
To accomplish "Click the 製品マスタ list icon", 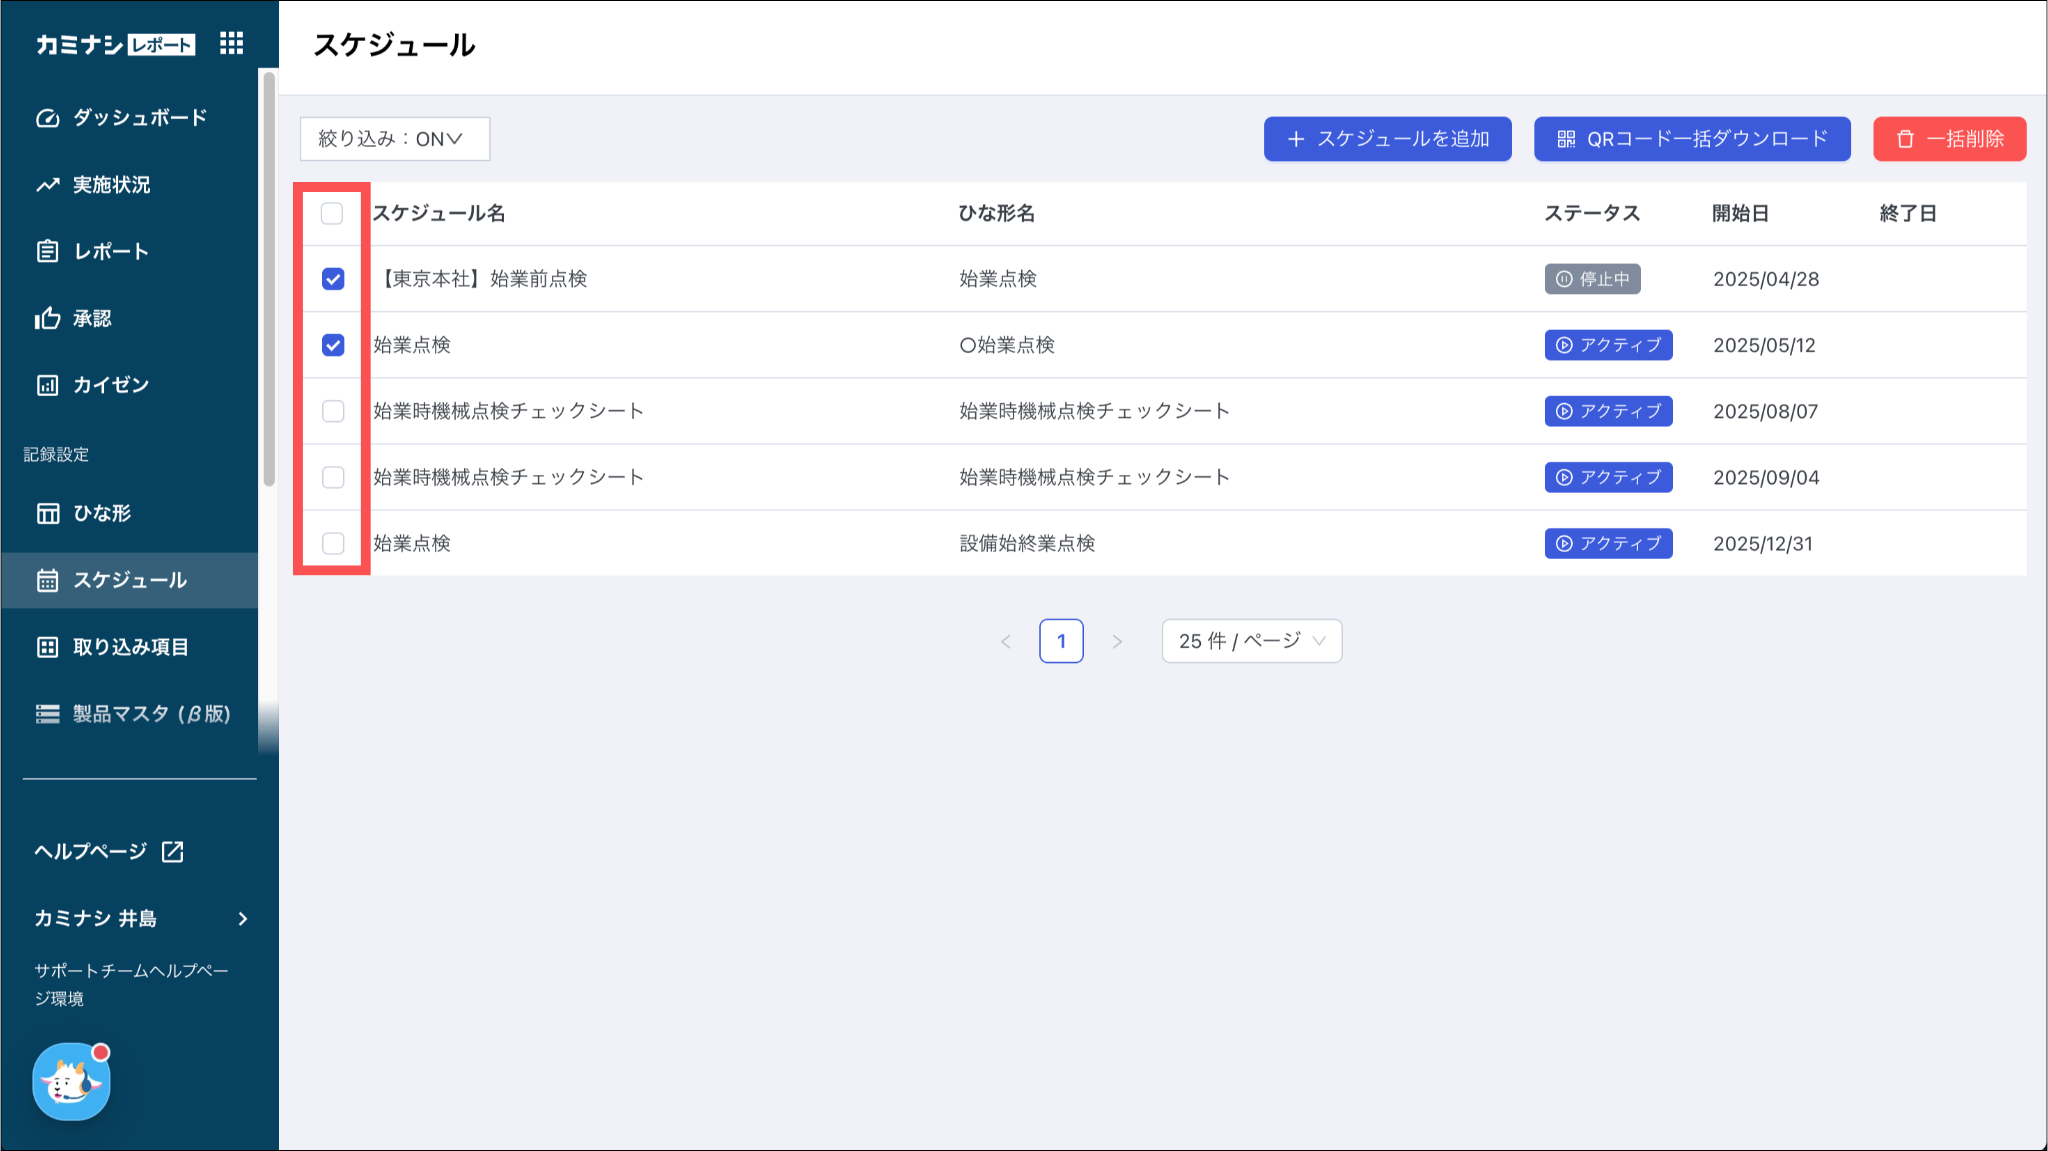I will (47, 714).
